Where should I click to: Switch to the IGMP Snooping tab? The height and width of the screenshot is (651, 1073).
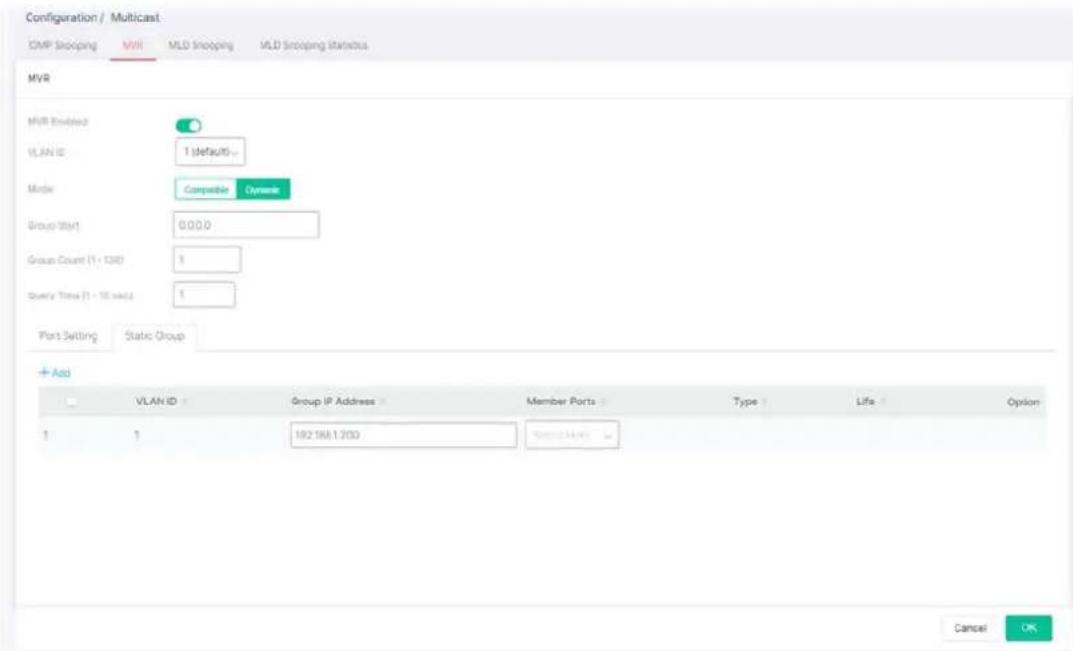[x=62, y=45]
